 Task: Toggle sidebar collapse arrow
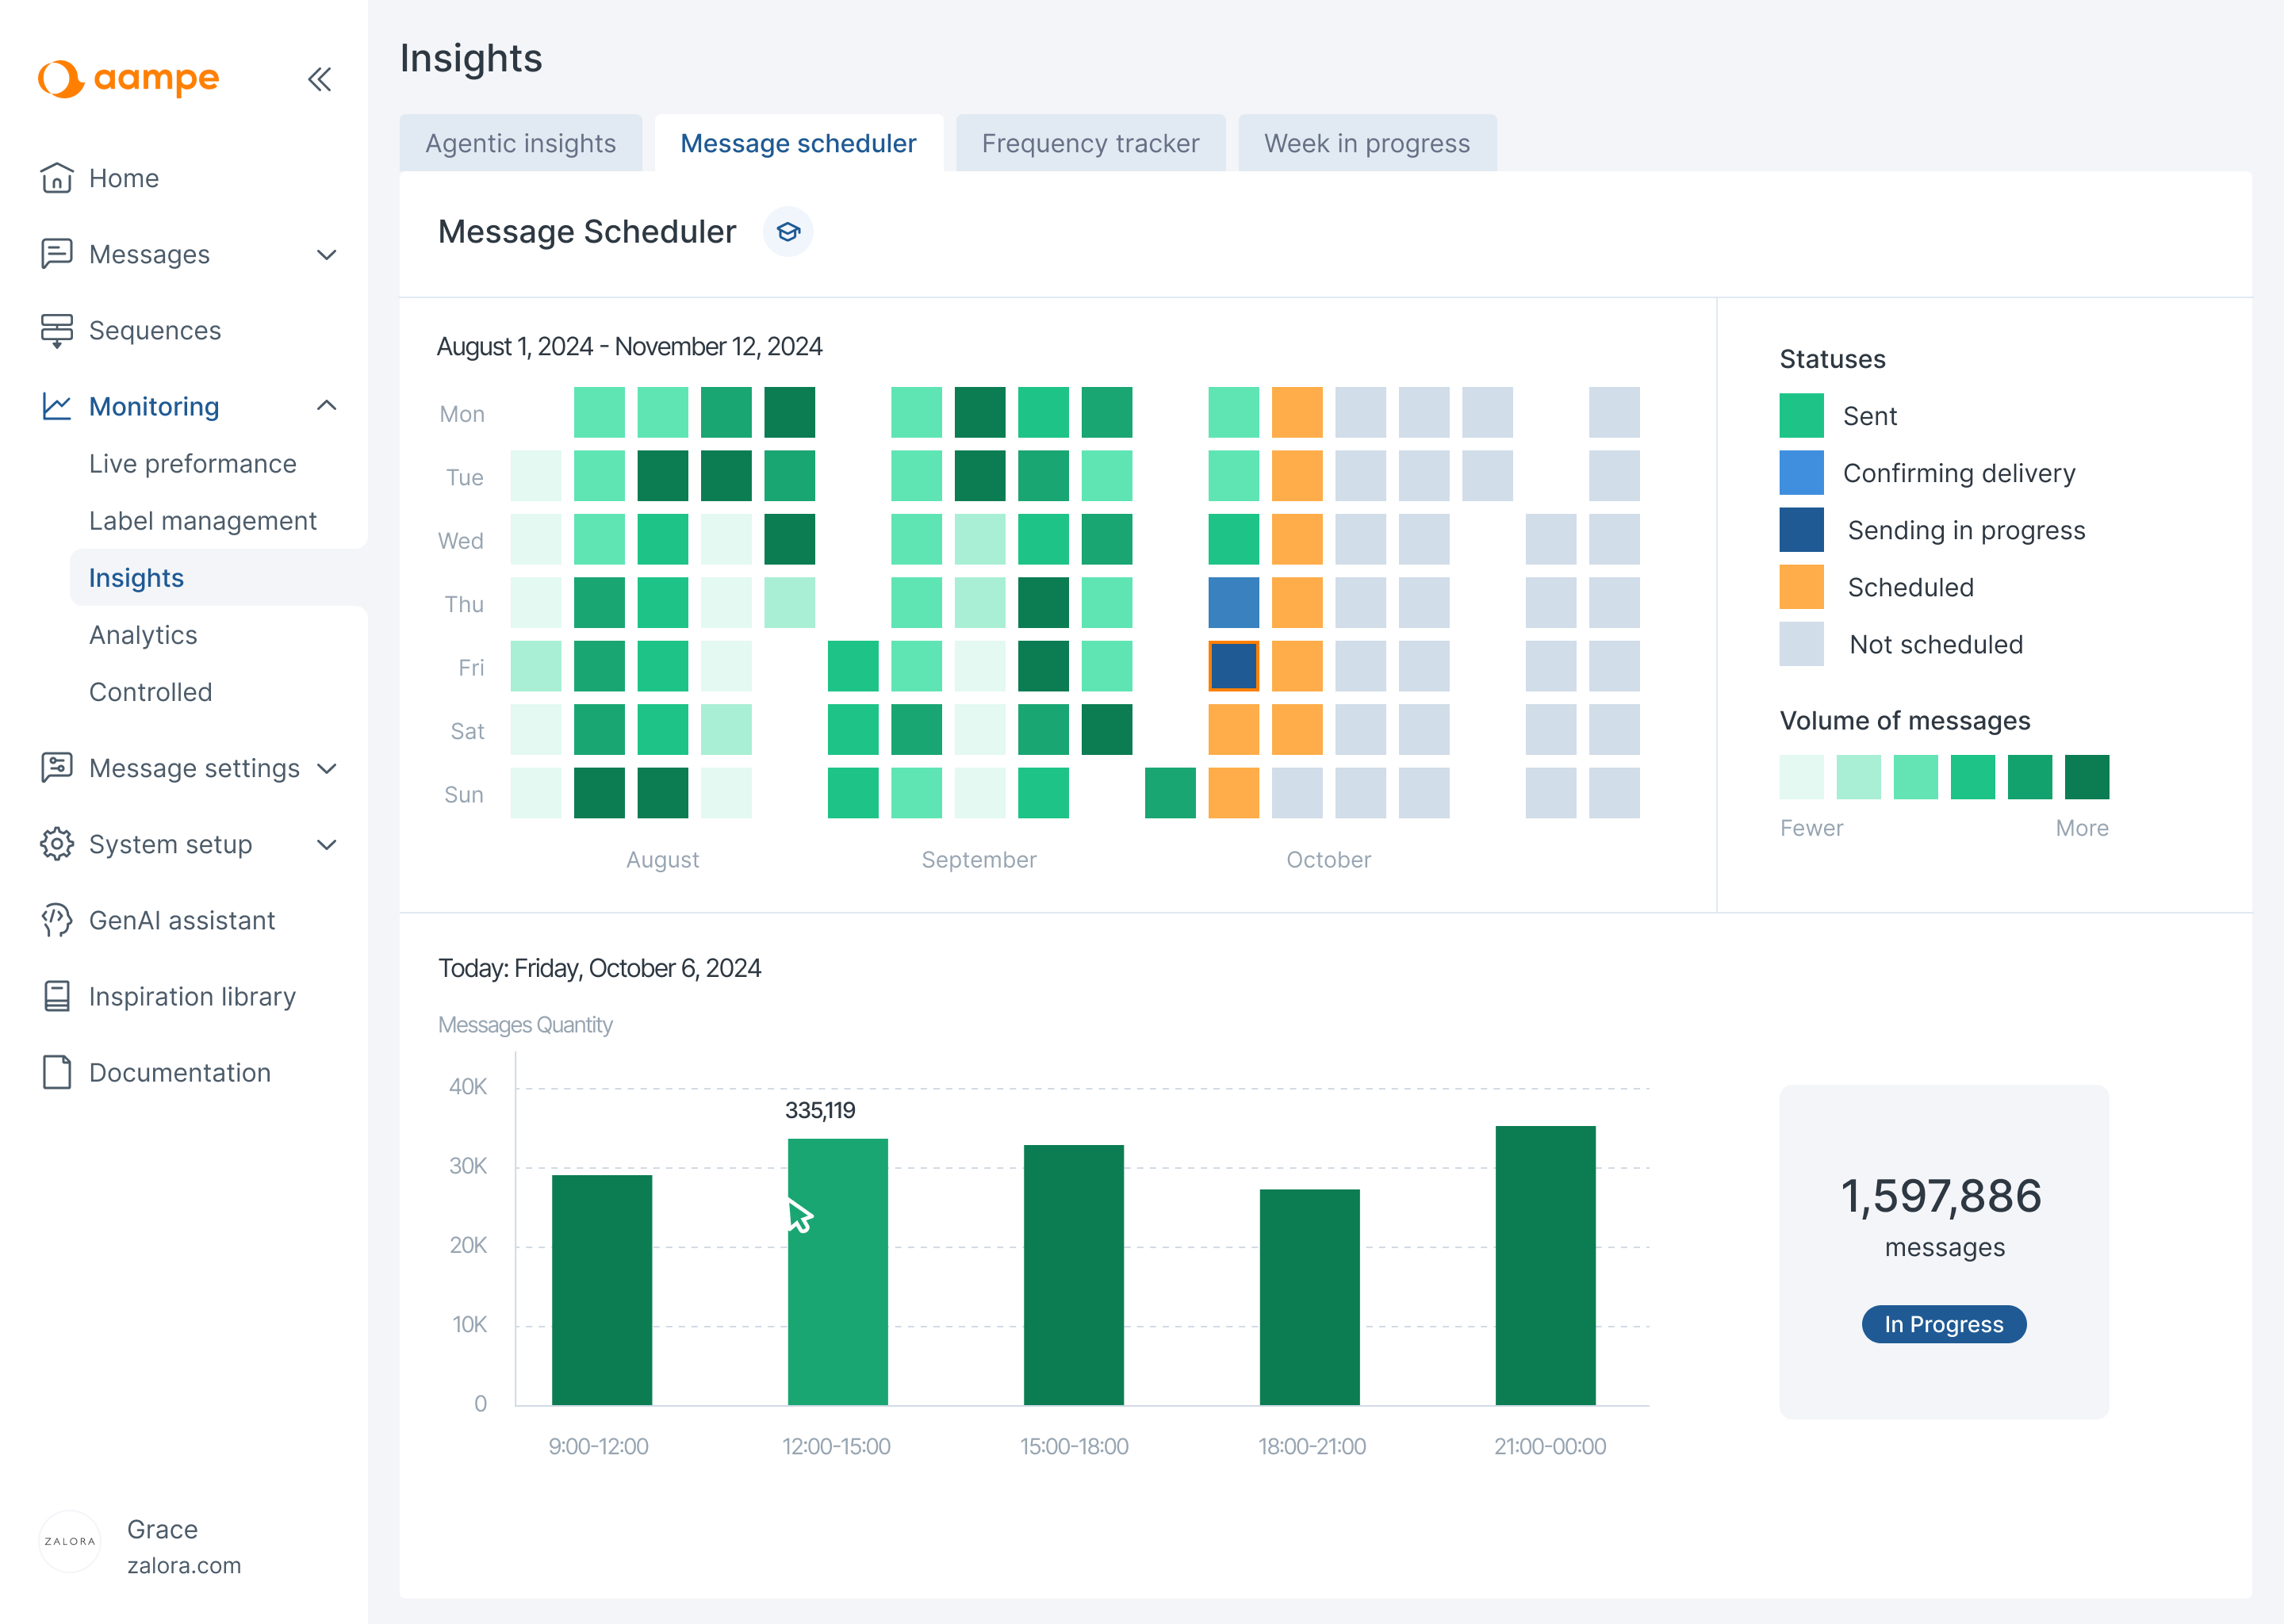(320, 81)
